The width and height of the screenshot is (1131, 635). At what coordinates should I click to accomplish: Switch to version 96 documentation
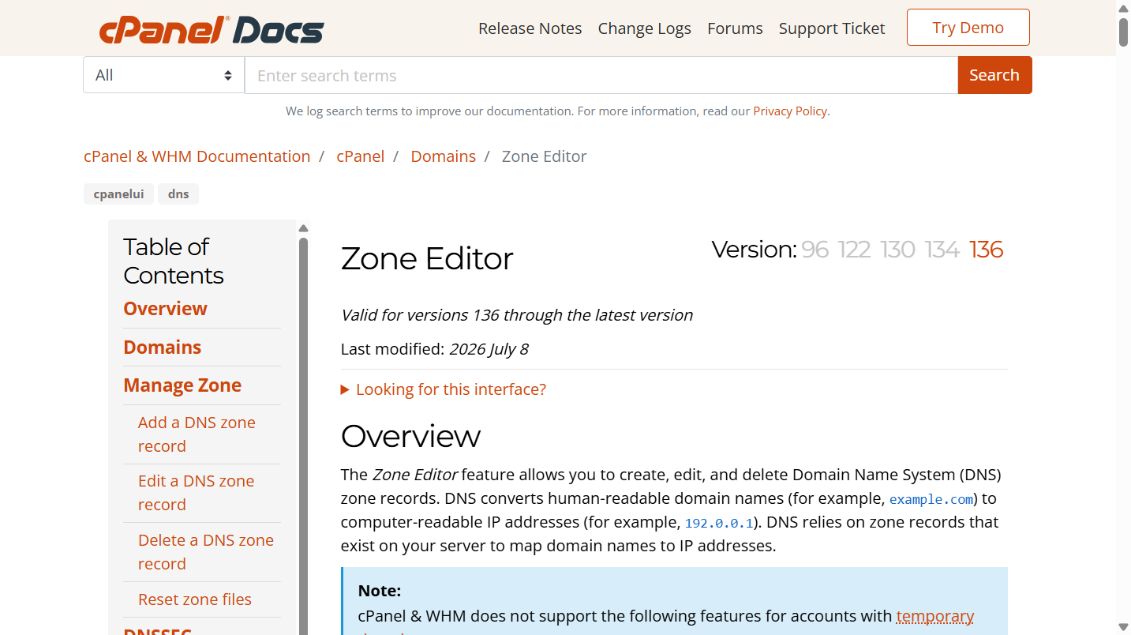[815, 250]
